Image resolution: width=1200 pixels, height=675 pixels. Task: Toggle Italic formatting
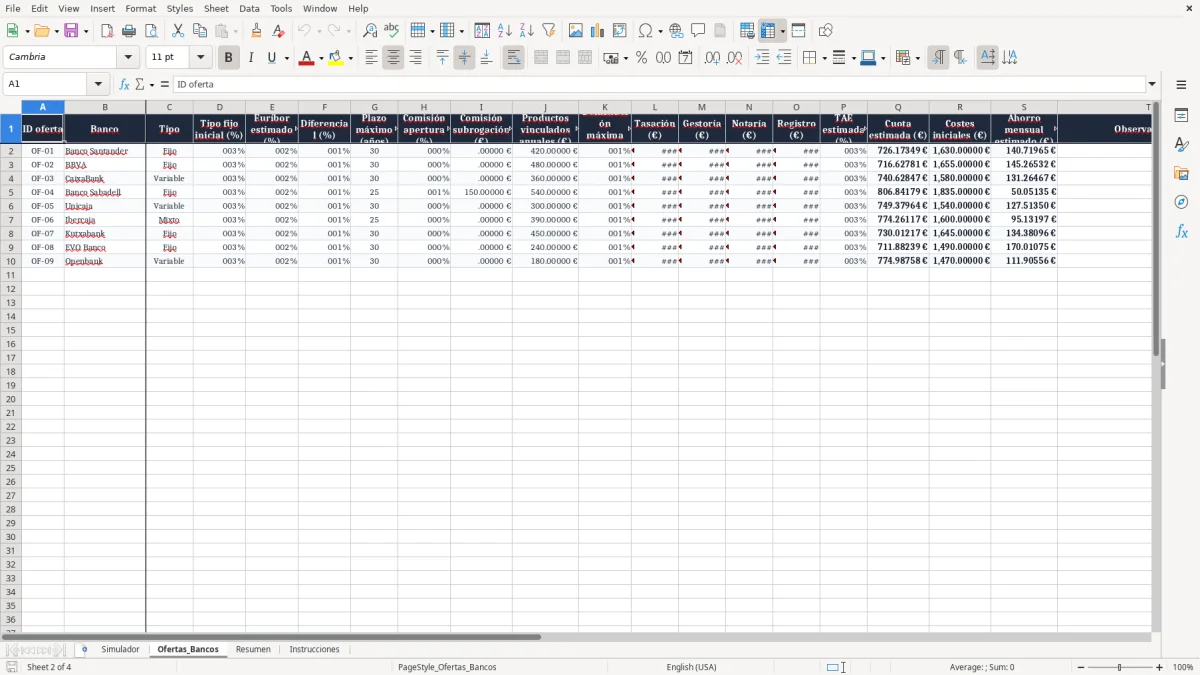tap(250, 58)
